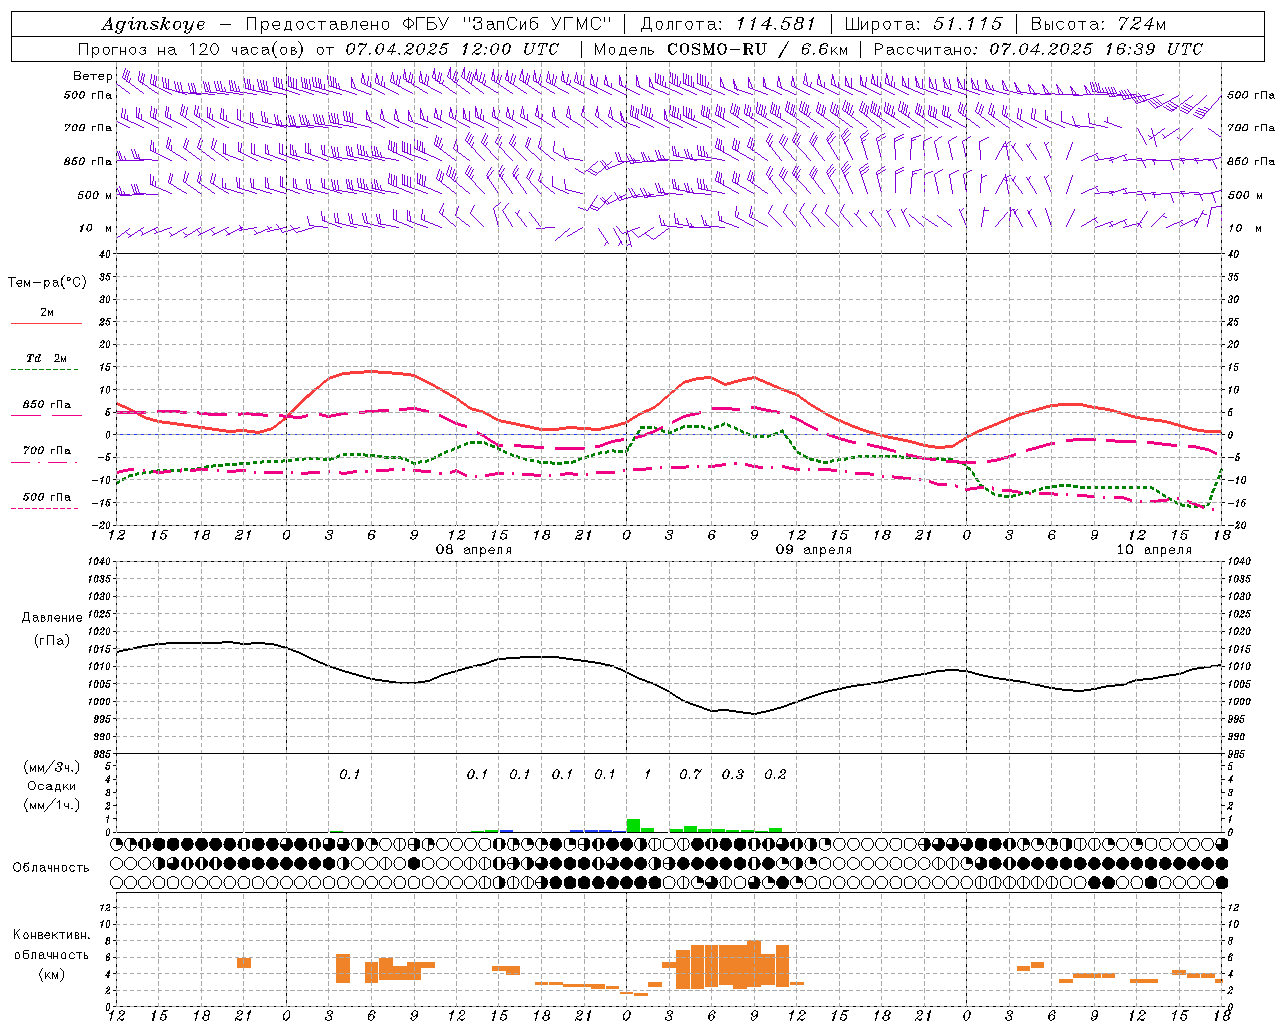The height and width of the screenshot is (1024, 1280).
Task: Click the pink dash-dot "500 гПа" legend line
Action: point(44,508)
